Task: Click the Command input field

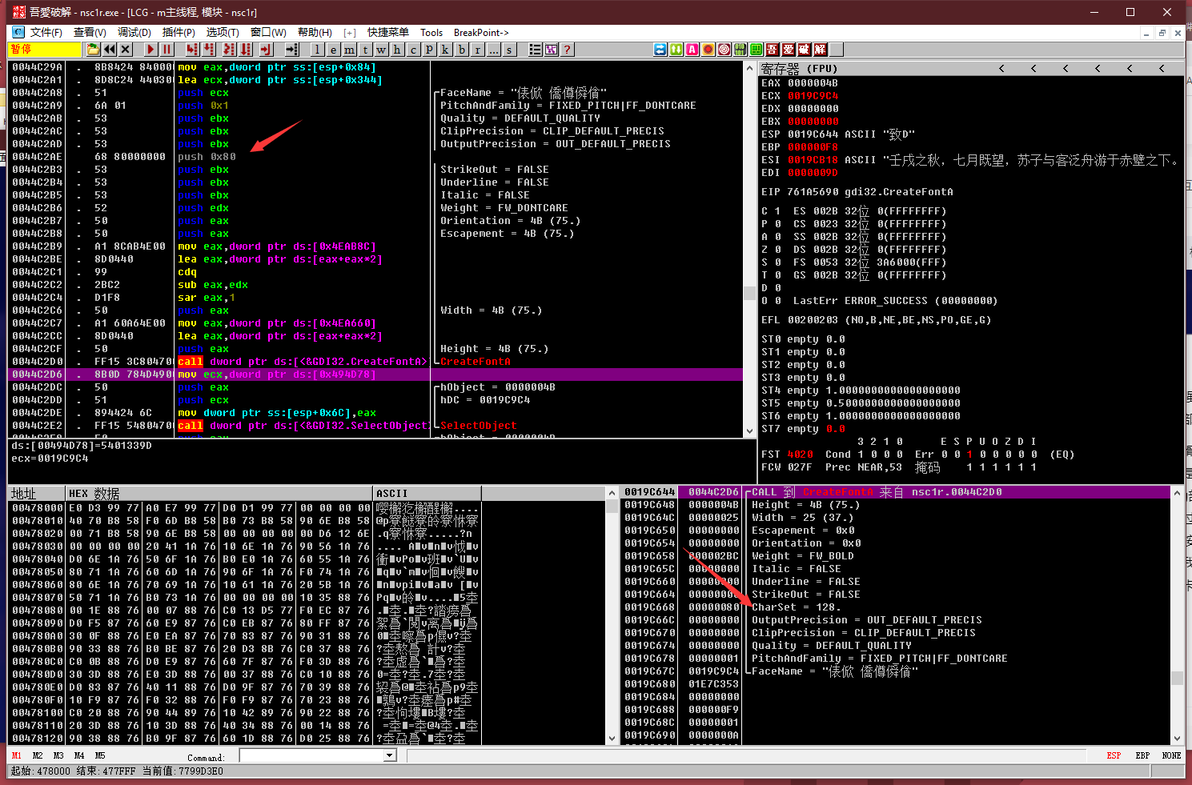Action: (311, 755)
